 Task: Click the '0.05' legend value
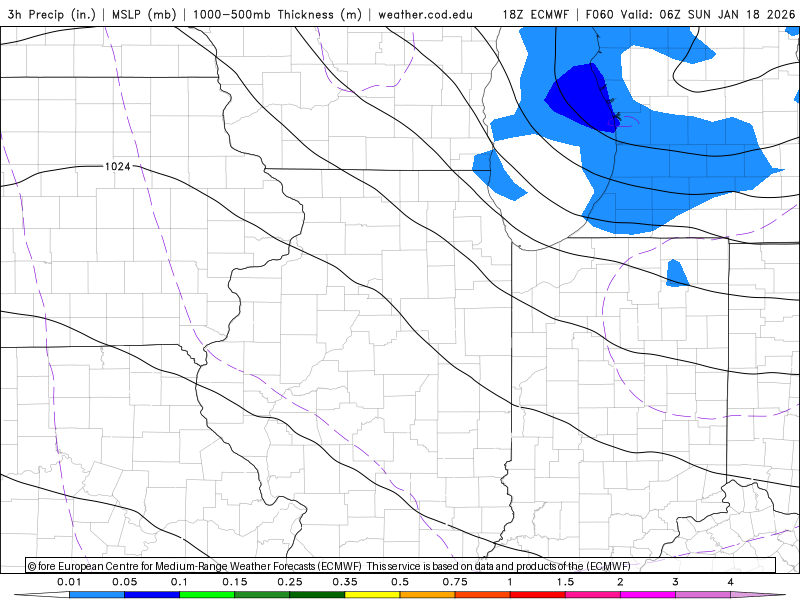[x=124, y=582]
